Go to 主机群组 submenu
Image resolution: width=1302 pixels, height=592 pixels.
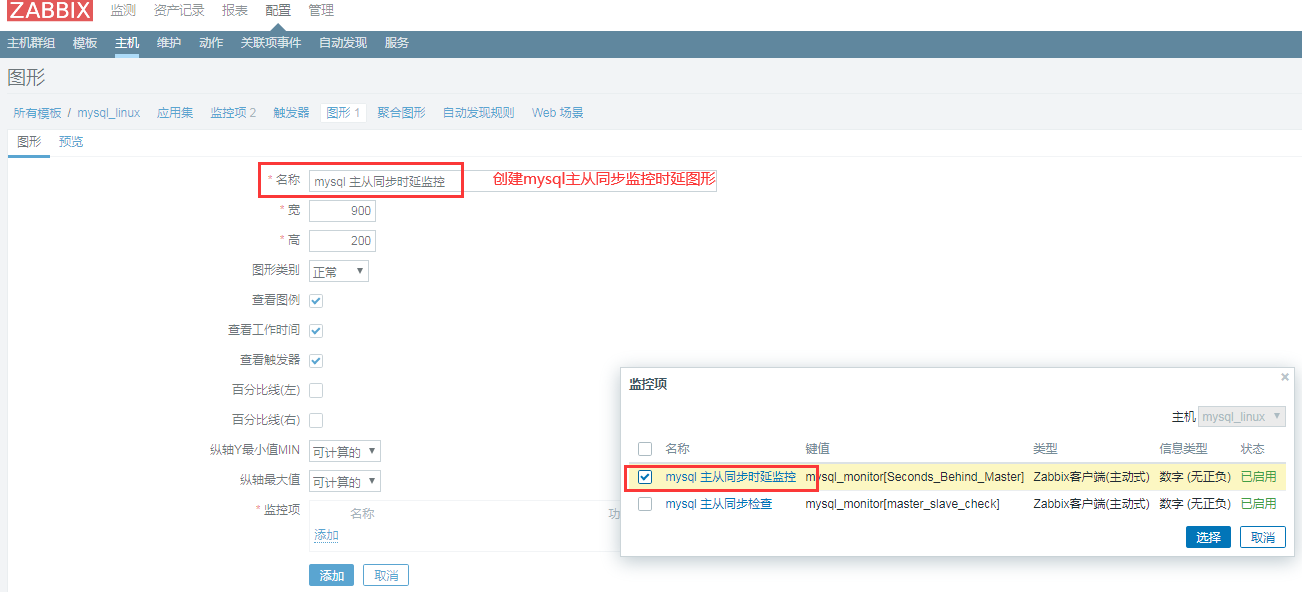pos(31,43)
